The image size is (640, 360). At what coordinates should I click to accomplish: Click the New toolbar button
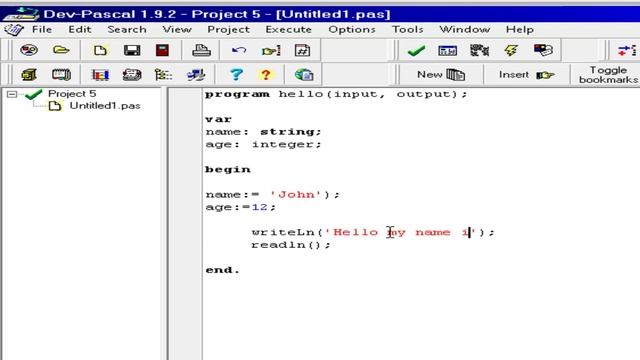(x=441, y=75)
